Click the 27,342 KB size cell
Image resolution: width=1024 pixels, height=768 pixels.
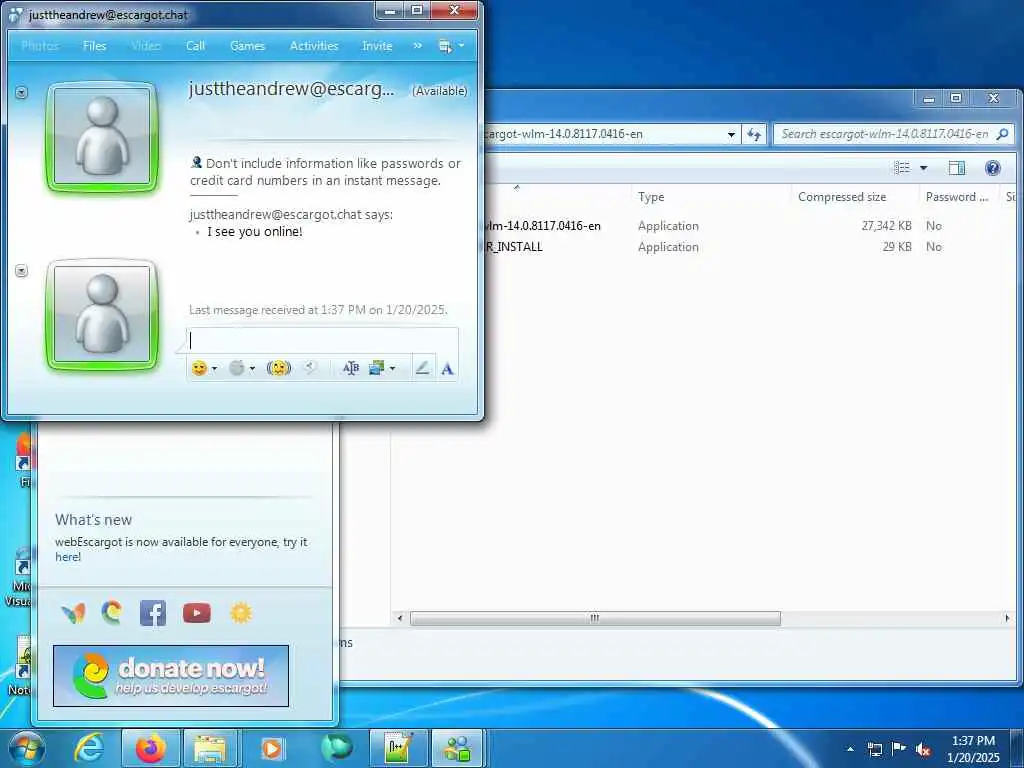click(x=886, y=226)
